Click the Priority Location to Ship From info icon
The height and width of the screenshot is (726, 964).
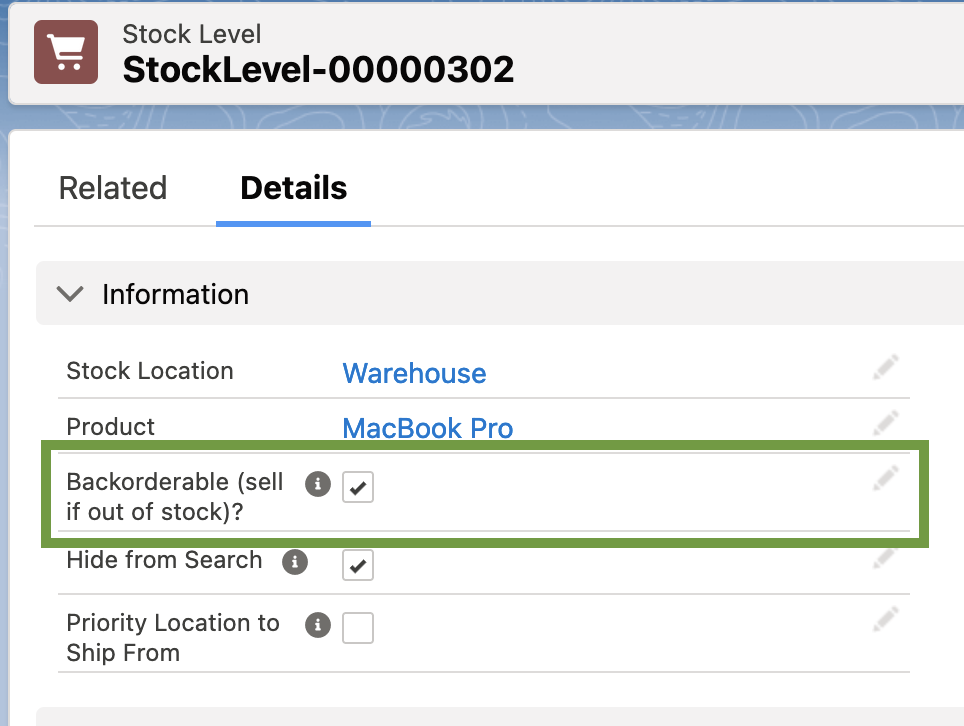317,625
